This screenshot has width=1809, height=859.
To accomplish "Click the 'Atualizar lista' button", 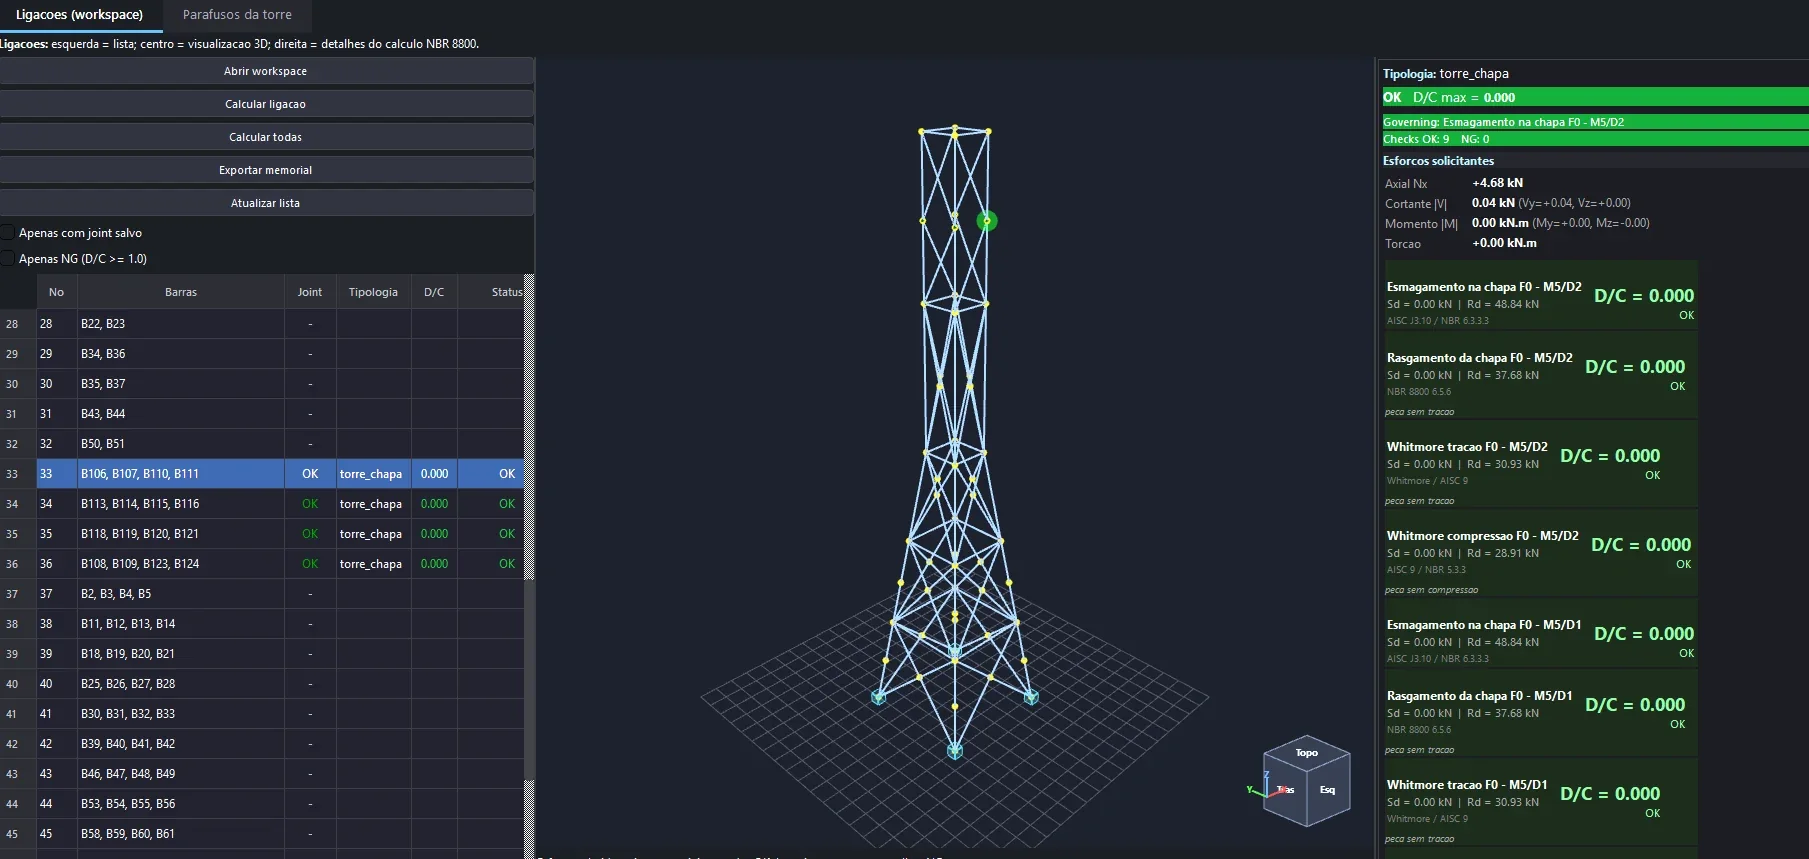I will (x=266, y=203).
